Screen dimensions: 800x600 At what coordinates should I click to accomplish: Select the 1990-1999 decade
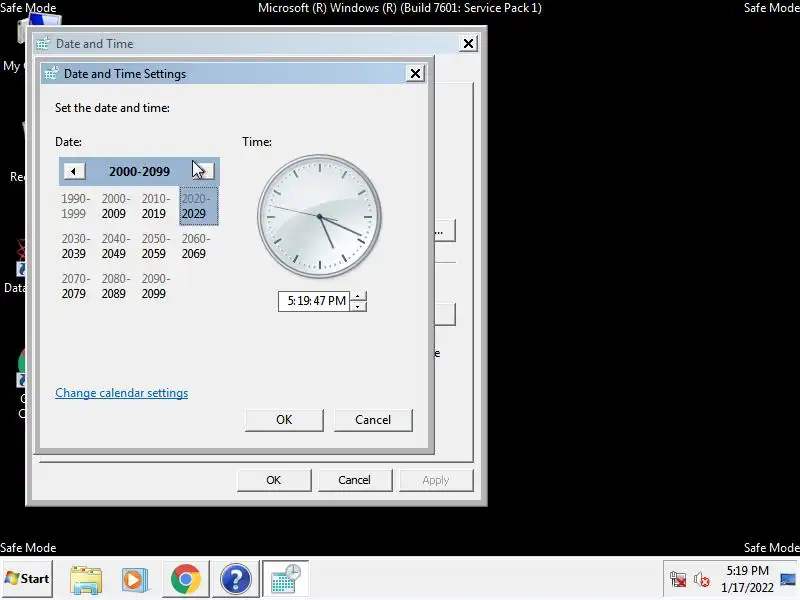(x=74, y=206)
